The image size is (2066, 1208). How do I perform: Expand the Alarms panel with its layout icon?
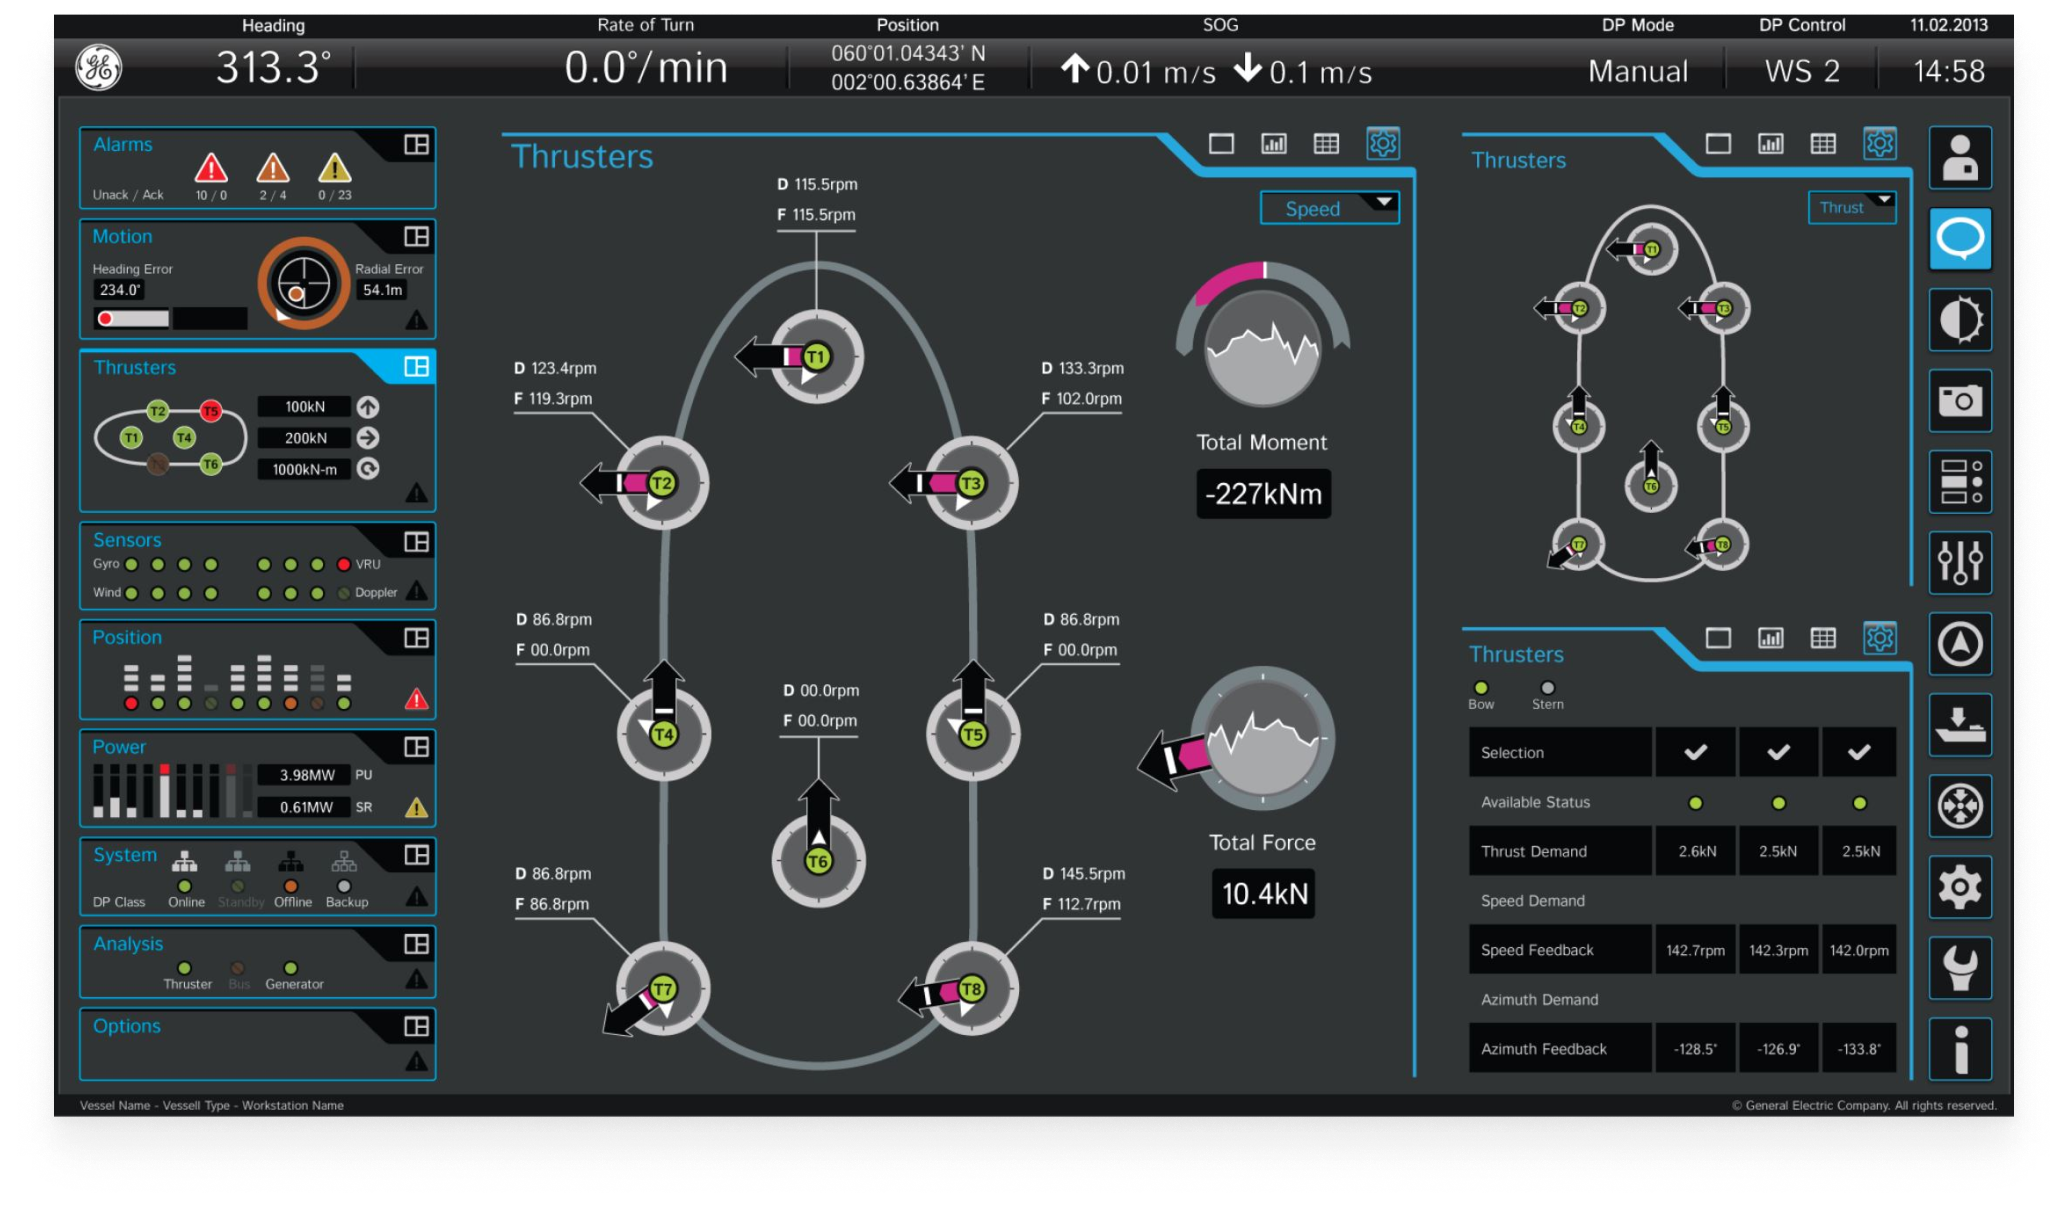click(416, 145)
